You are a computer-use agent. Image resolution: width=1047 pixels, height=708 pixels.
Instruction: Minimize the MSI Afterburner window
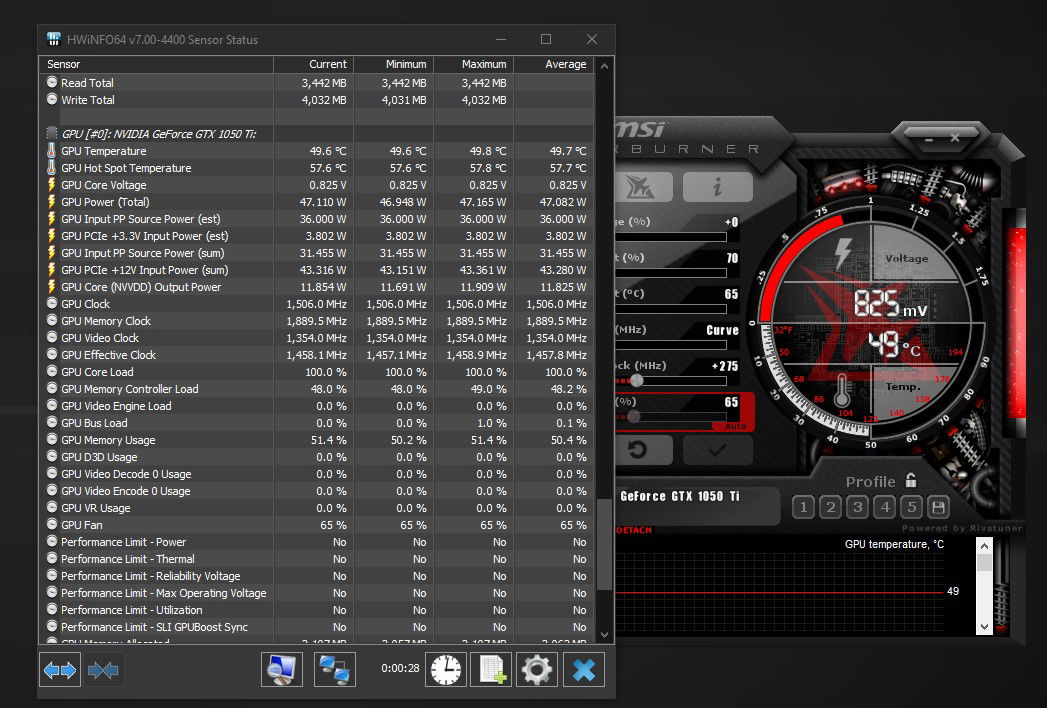coord(928,140)
